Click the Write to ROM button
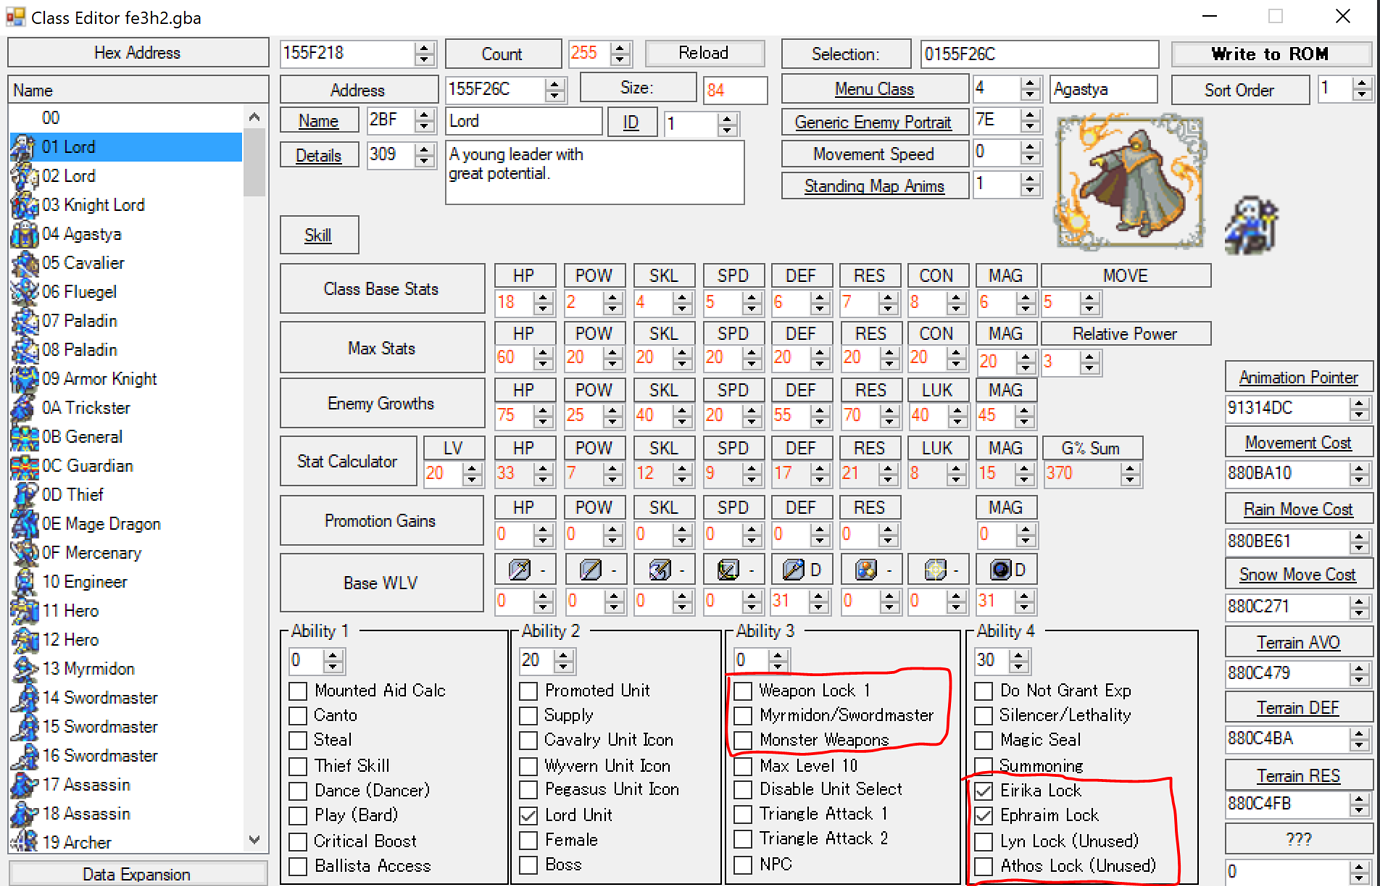1380x886 pixels. point(1271,53)
